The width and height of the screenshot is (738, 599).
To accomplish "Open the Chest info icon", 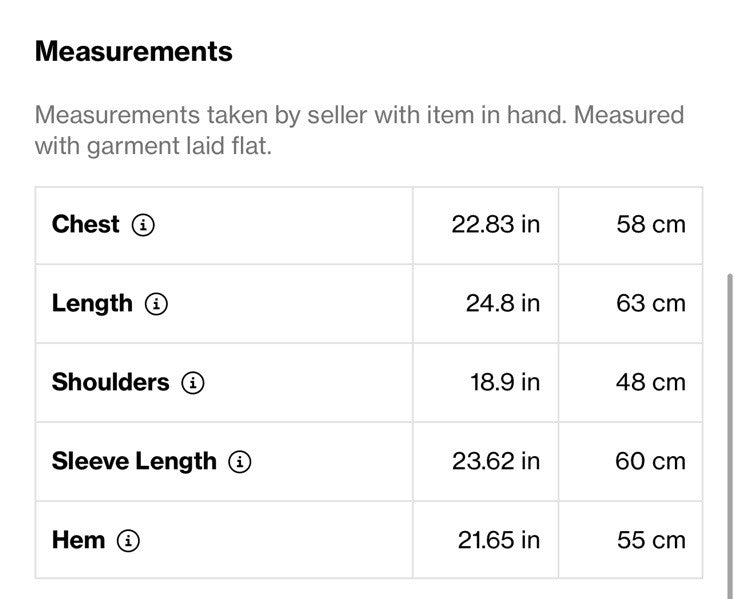I will [143, 225].
